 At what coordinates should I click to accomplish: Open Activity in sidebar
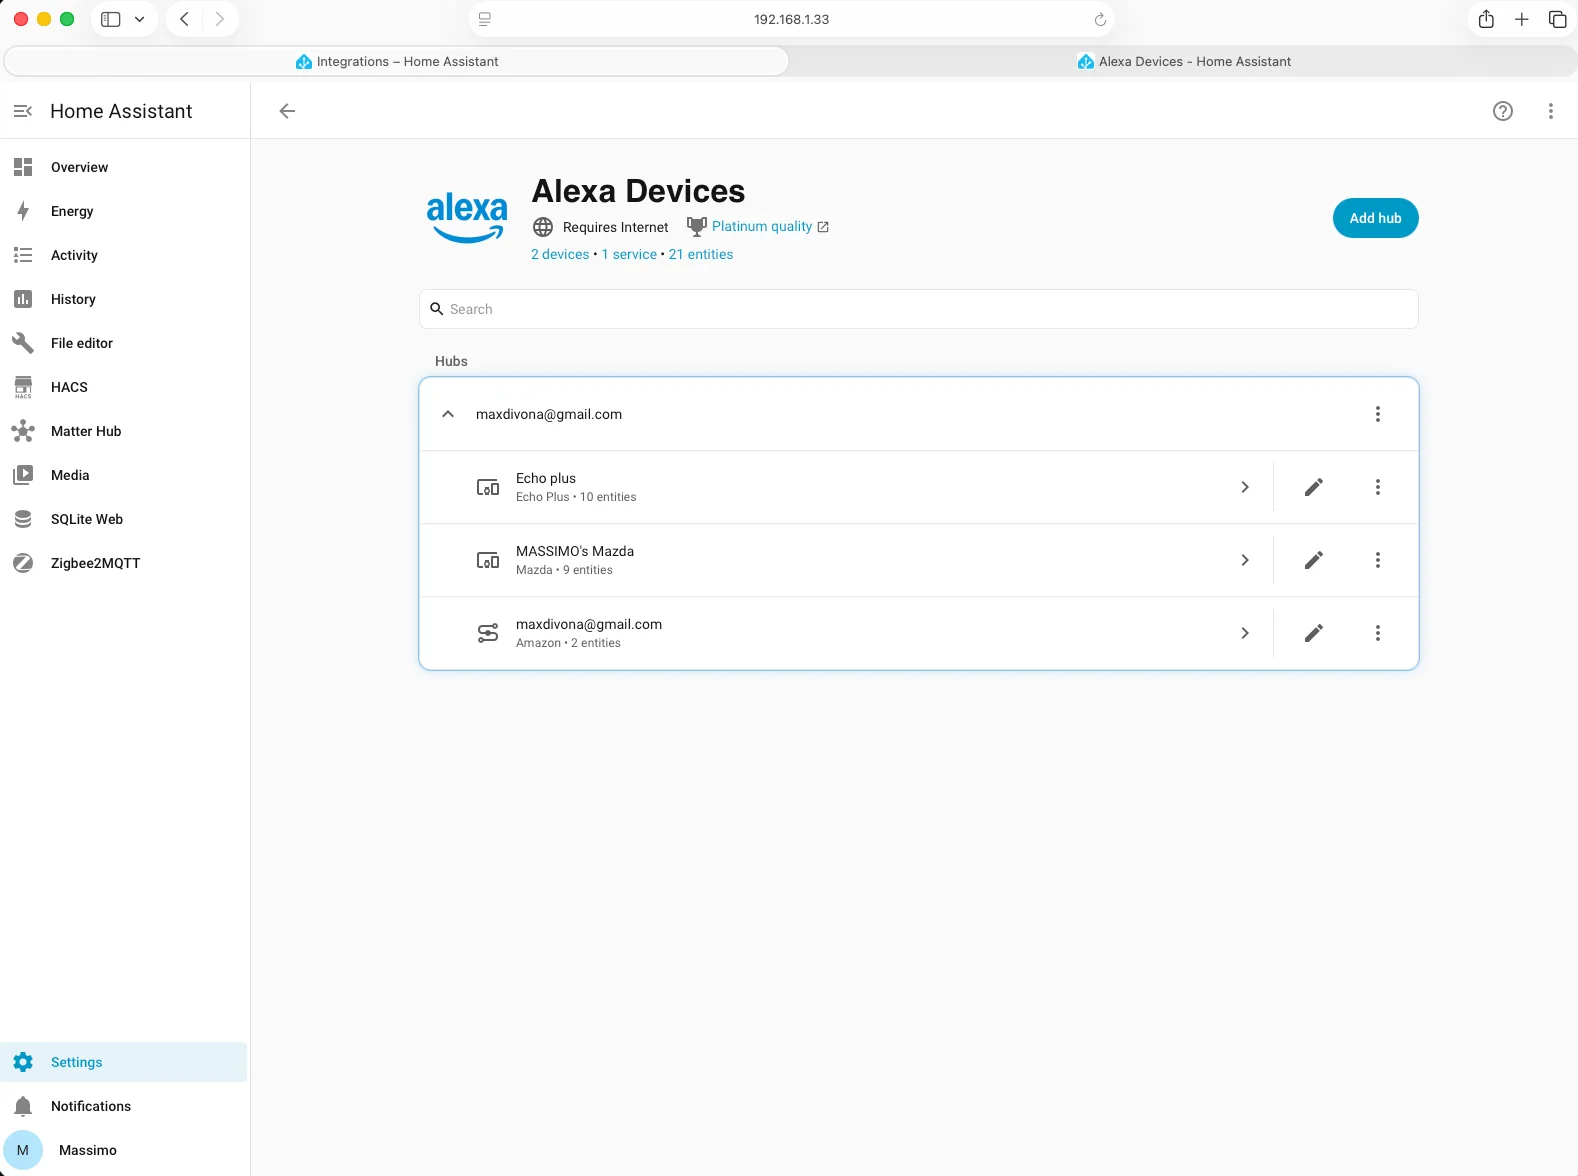[124, 255]
